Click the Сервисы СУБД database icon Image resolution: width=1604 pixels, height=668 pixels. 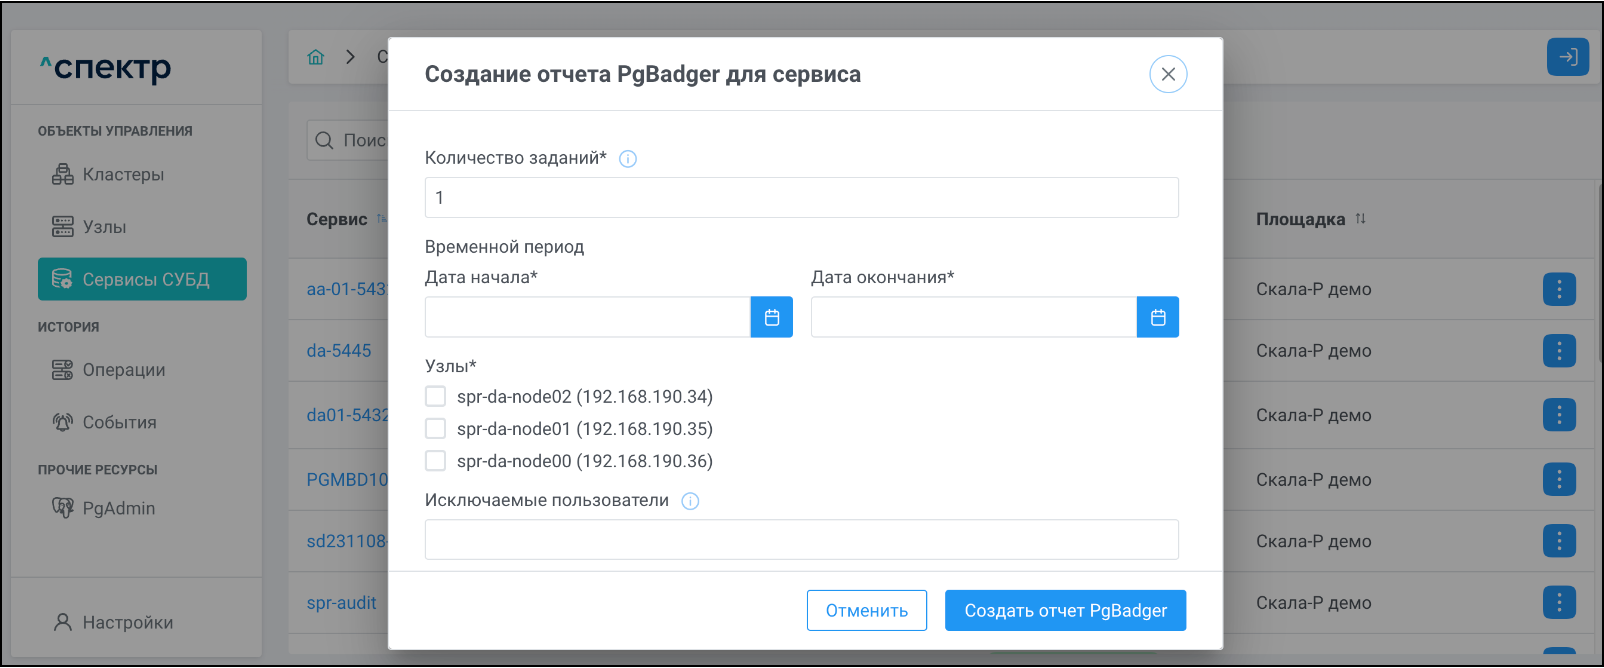pyautogui.click(x=62, y=279)
